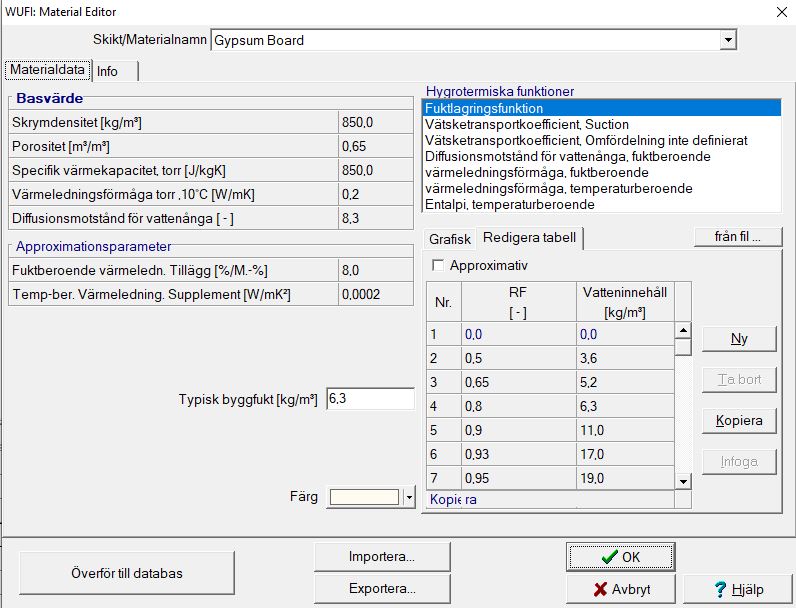796x608 pixels.
Task: Open the Grafisk tab
Action: 450,239
